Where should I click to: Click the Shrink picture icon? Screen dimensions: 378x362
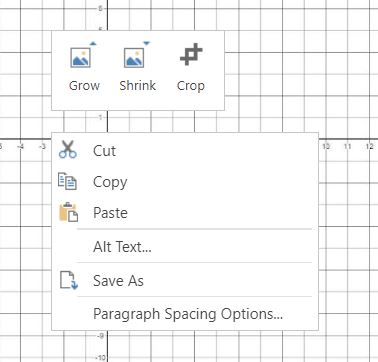pyautogui.click(x=137, y=55)
